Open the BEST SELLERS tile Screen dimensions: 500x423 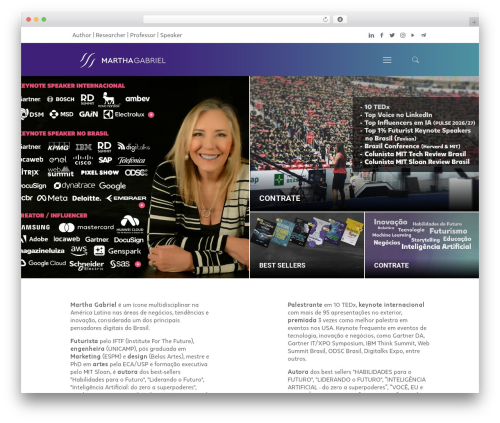pyautogui.click(x=307, y=245)
